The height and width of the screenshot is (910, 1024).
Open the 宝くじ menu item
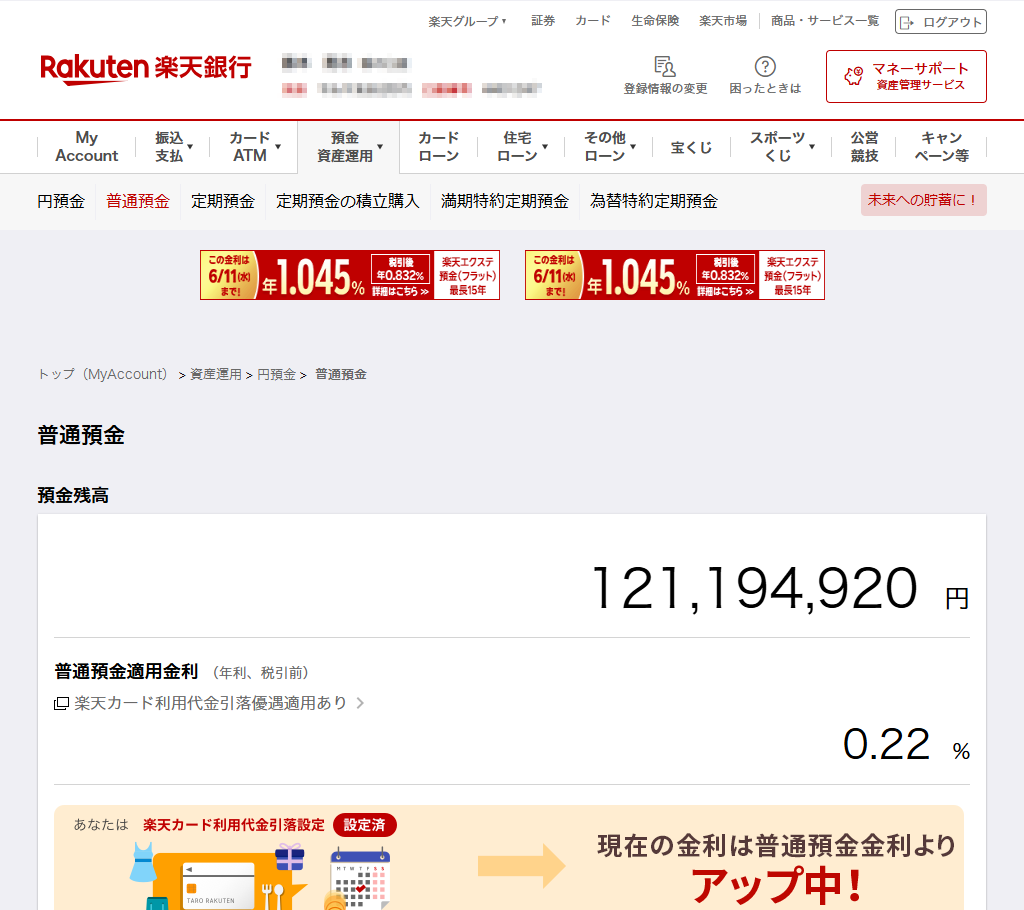click(691, 148)
